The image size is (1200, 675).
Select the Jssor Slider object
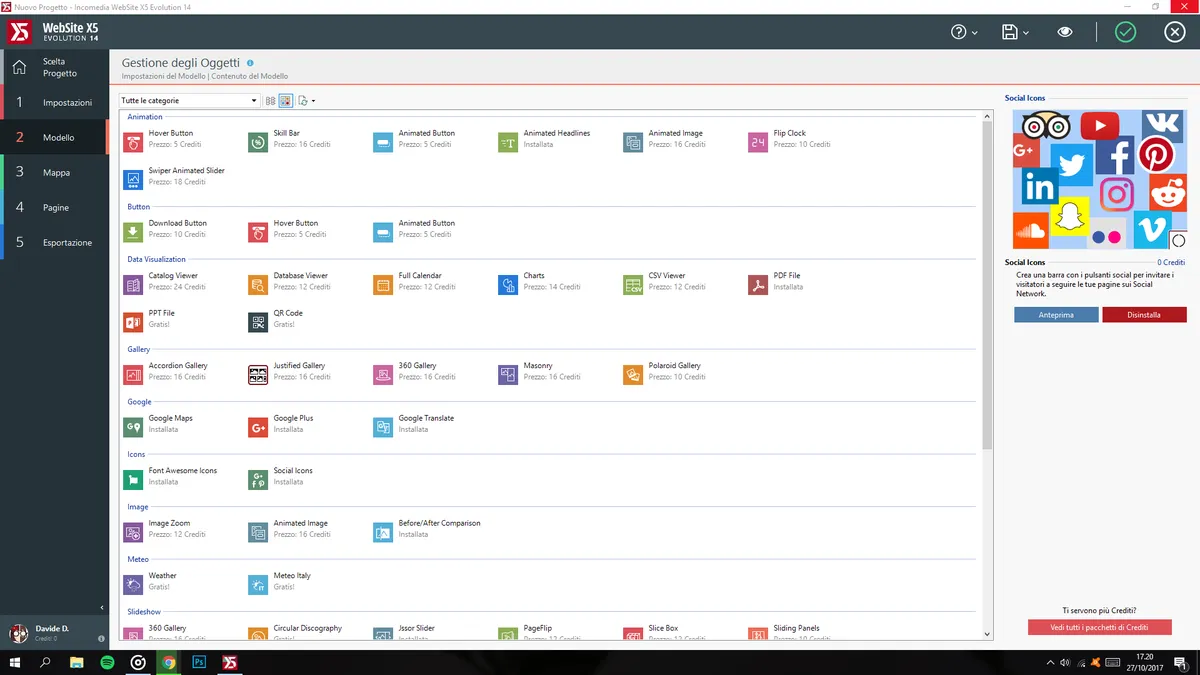tap(405, 633)
